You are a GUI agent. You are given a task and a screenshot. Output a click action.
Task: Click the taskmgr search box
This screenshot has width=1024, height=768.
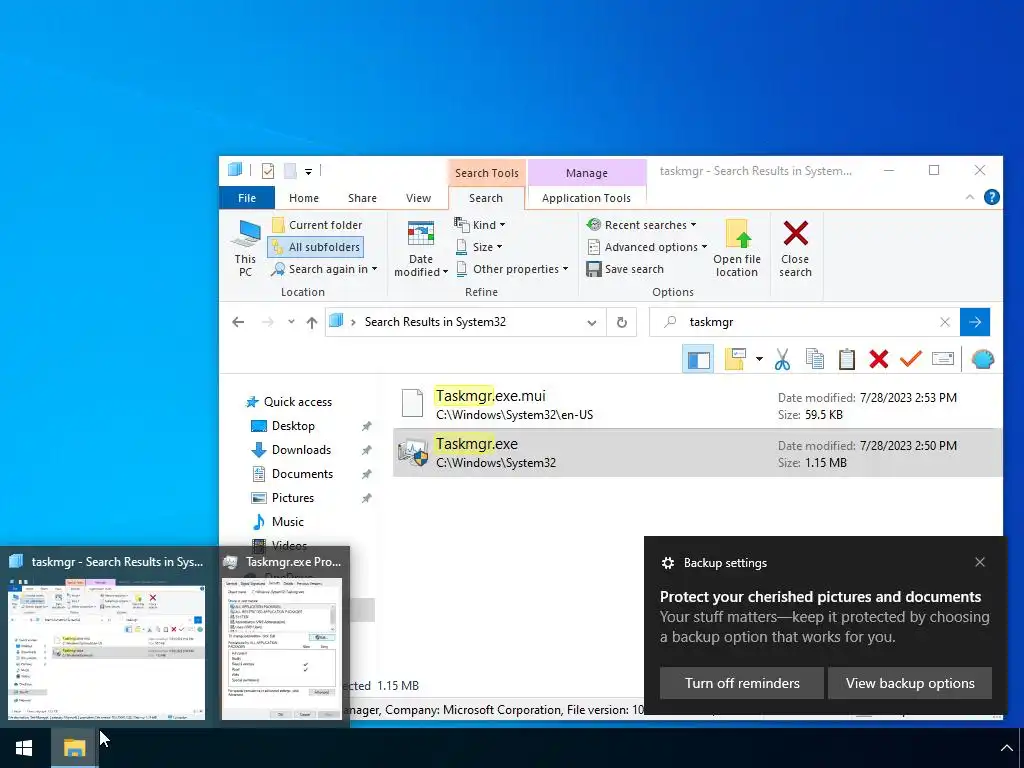(x=804, y=322)
